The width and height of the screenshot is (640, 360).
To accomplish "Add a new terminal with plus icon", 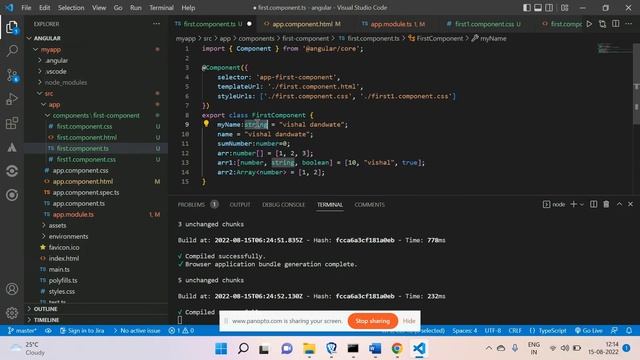I will (573, 204).
